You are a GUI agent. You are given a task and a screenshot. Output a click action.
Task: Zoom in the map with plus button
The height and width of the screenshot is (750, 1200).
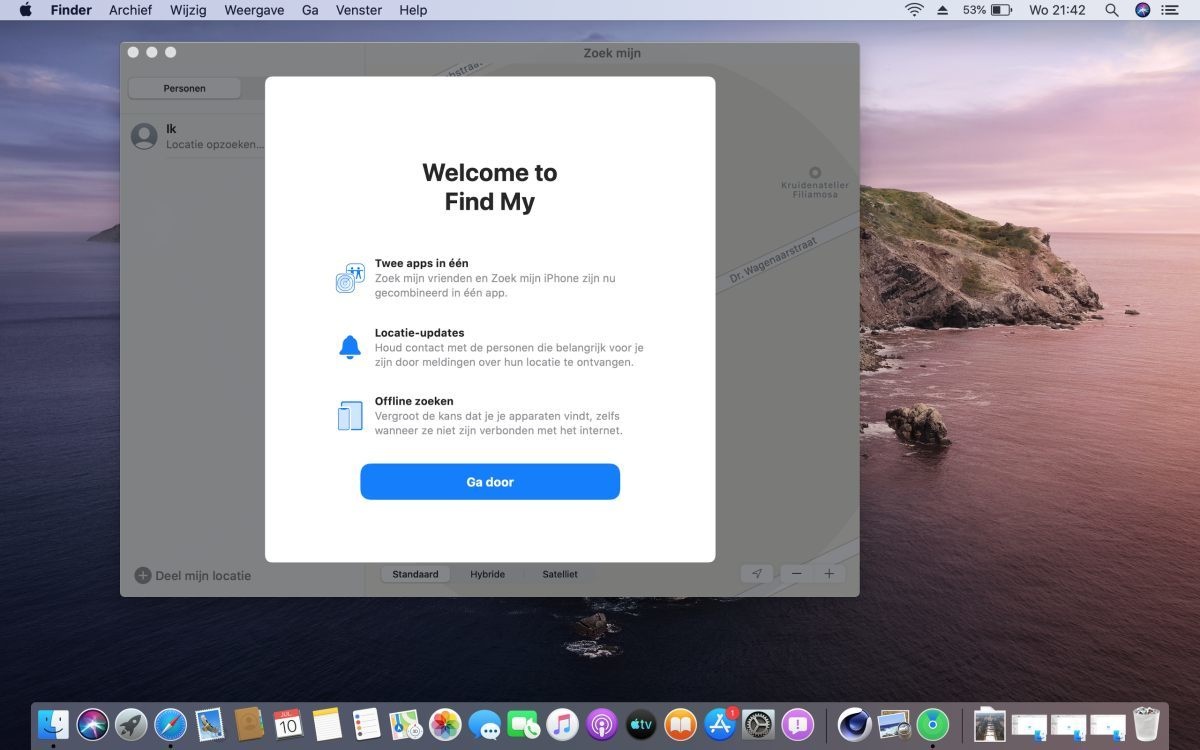(829, 574)
